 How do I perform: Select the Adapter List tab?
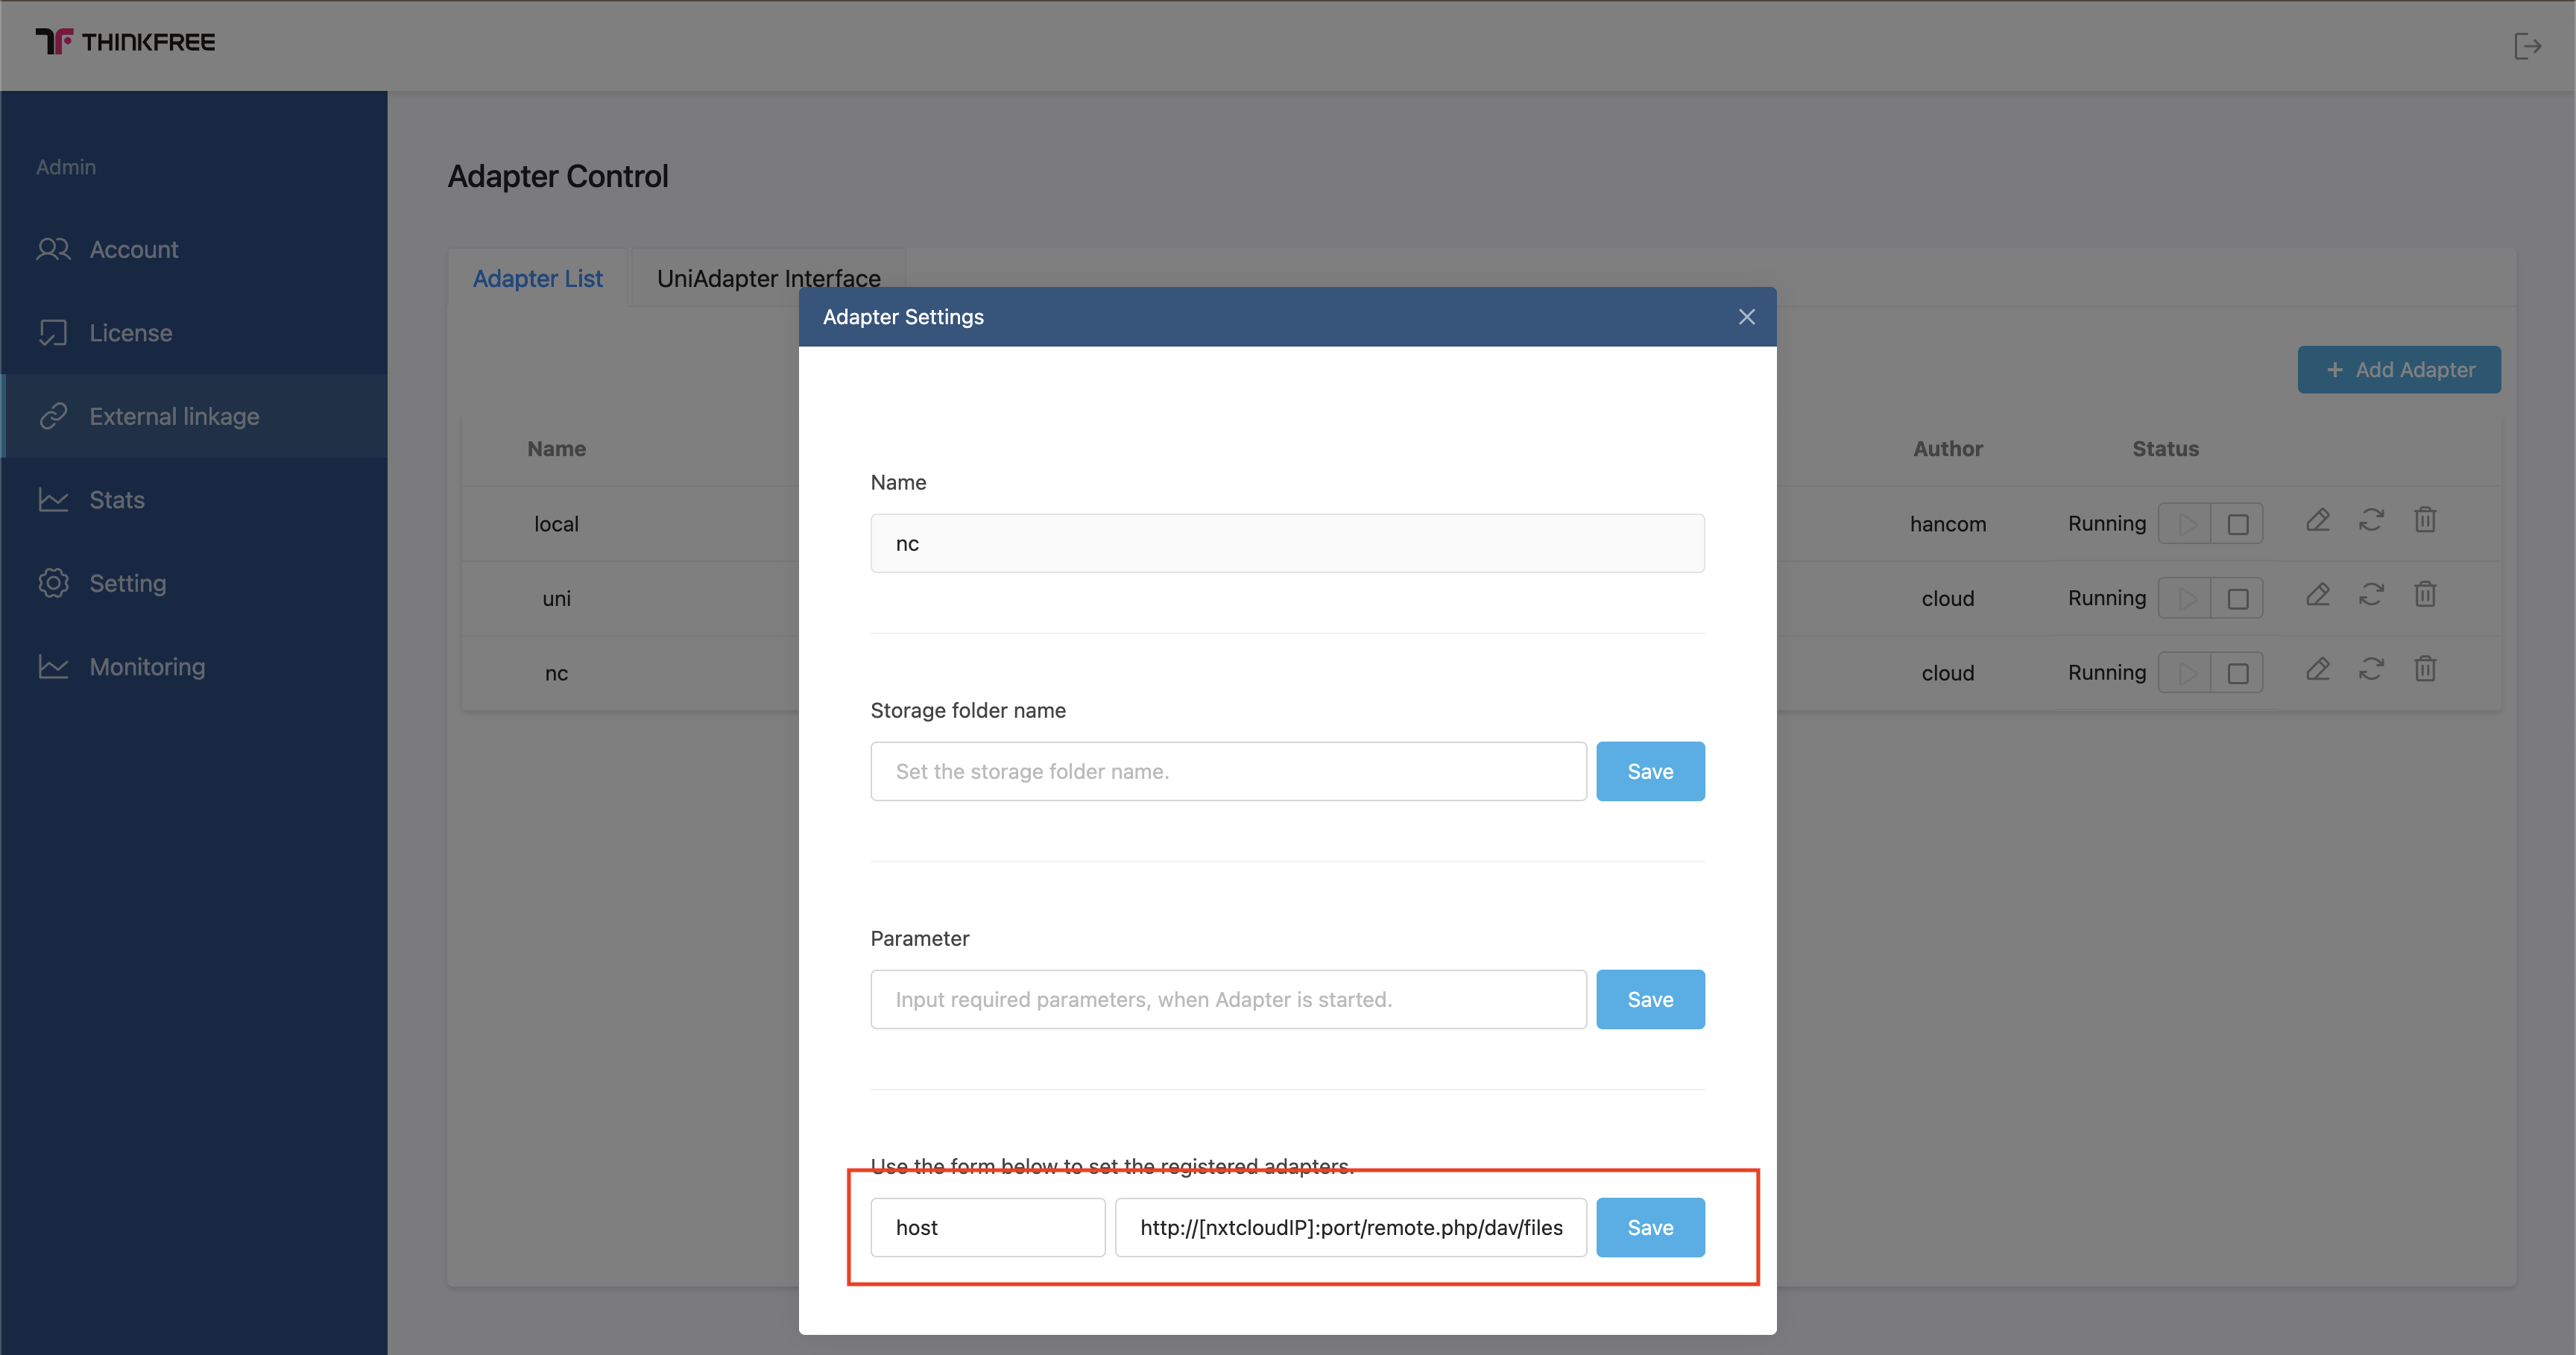[x=537, y=278]
